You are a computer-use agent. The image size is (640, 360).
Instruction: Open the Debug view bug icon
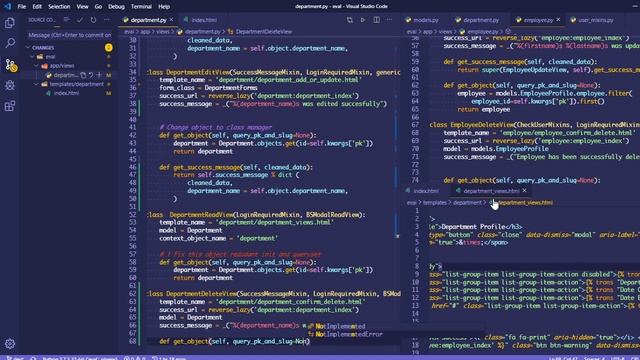tap(10, 85)
